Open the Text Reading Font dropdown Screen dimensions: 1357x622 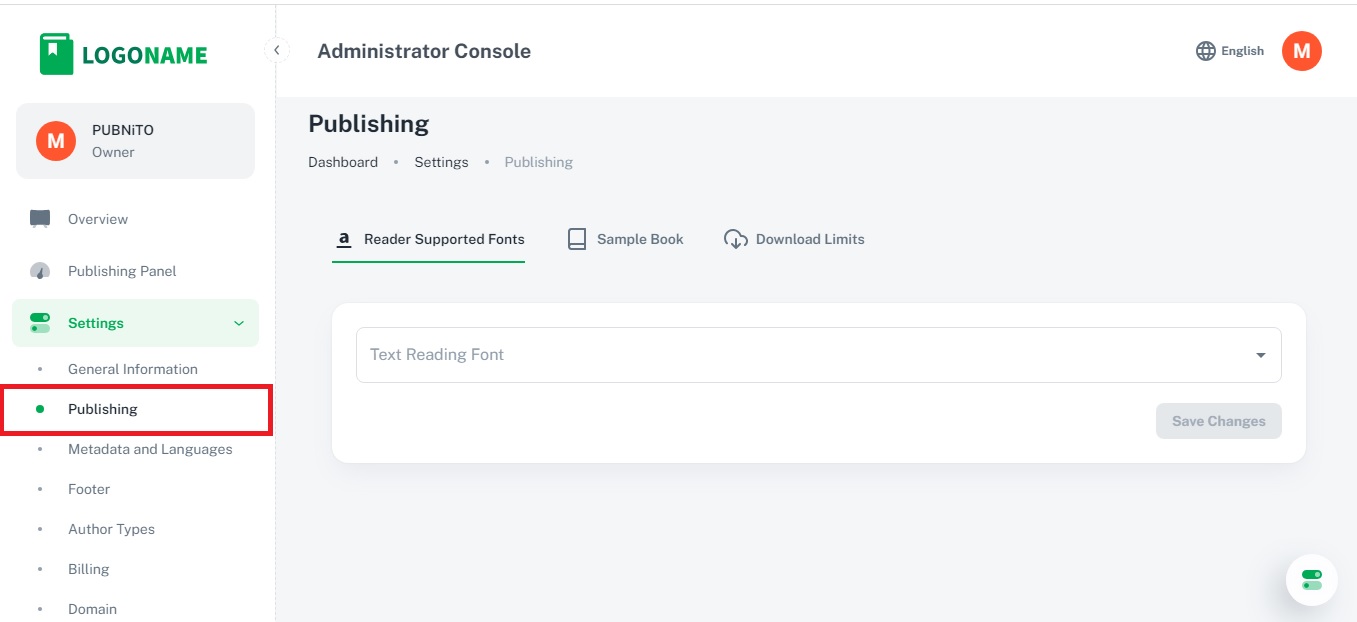click(x=818, y=355)
